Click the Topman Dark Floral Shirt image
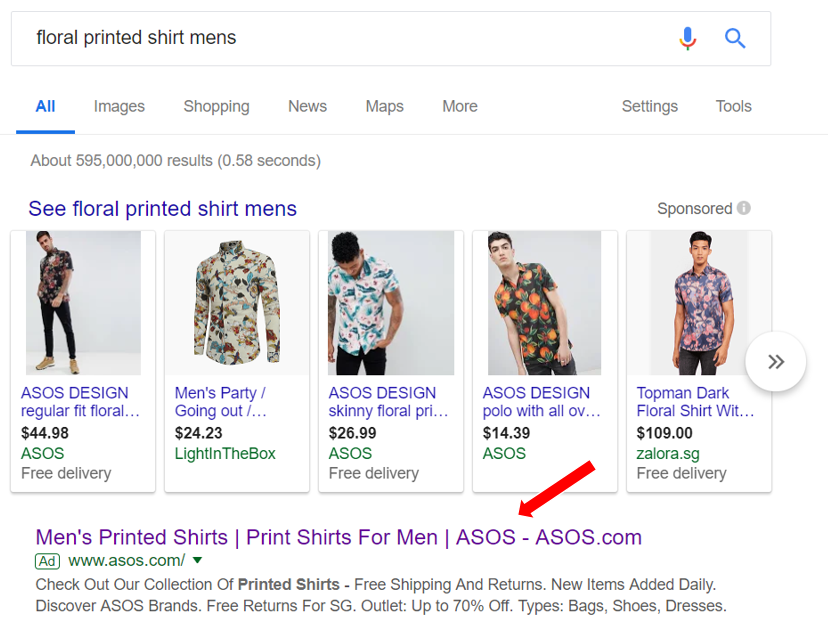Image resolution: width=828 pixels, height=637 pixels. [x=699, y=303]
